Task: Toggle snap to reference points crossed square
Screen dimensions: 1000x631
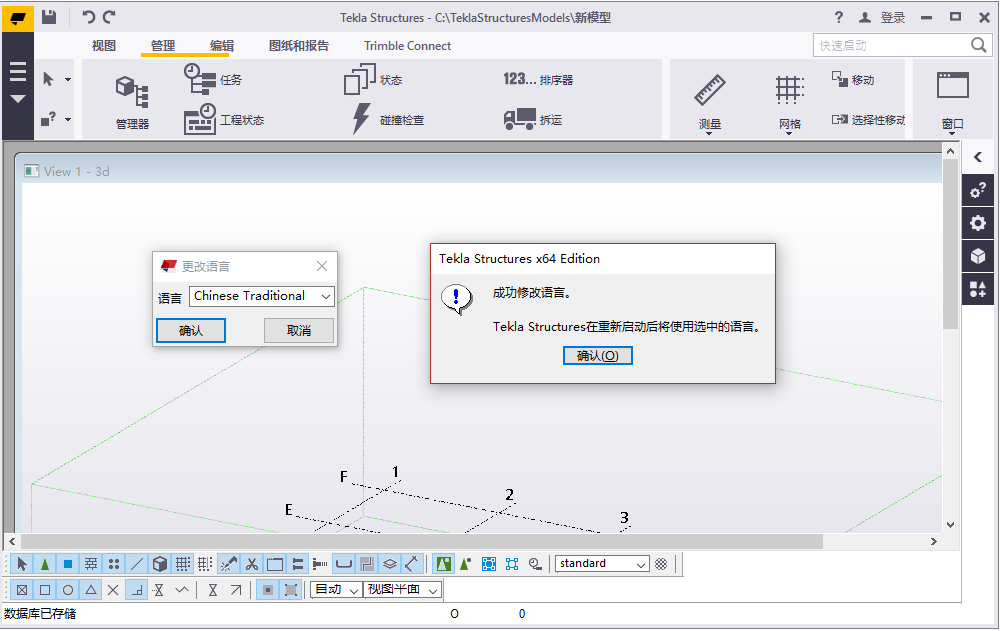Action: [x=22, y=590]
